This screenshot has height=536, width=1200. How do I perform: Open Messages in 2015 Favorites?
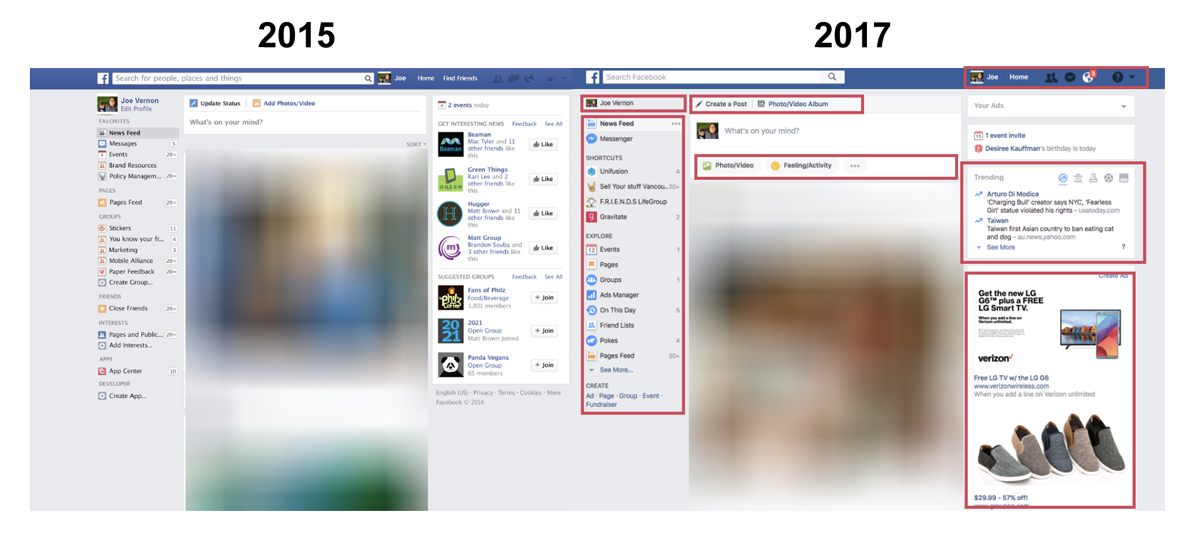[124, 144]
